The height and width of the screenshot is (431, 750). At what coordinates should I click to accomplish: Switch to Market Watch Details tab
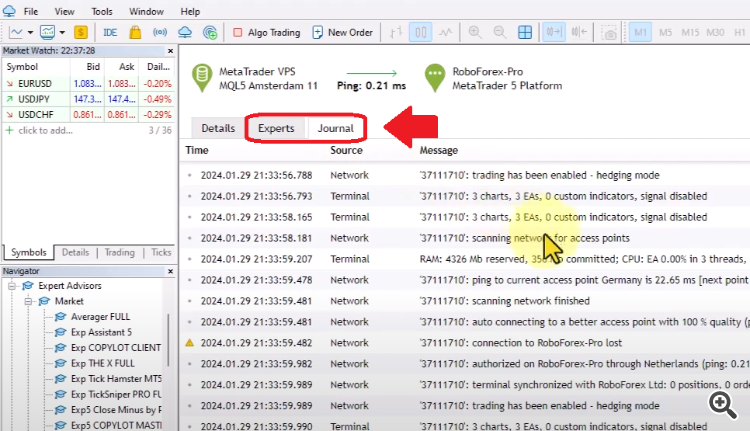click(x=75, y=253)
